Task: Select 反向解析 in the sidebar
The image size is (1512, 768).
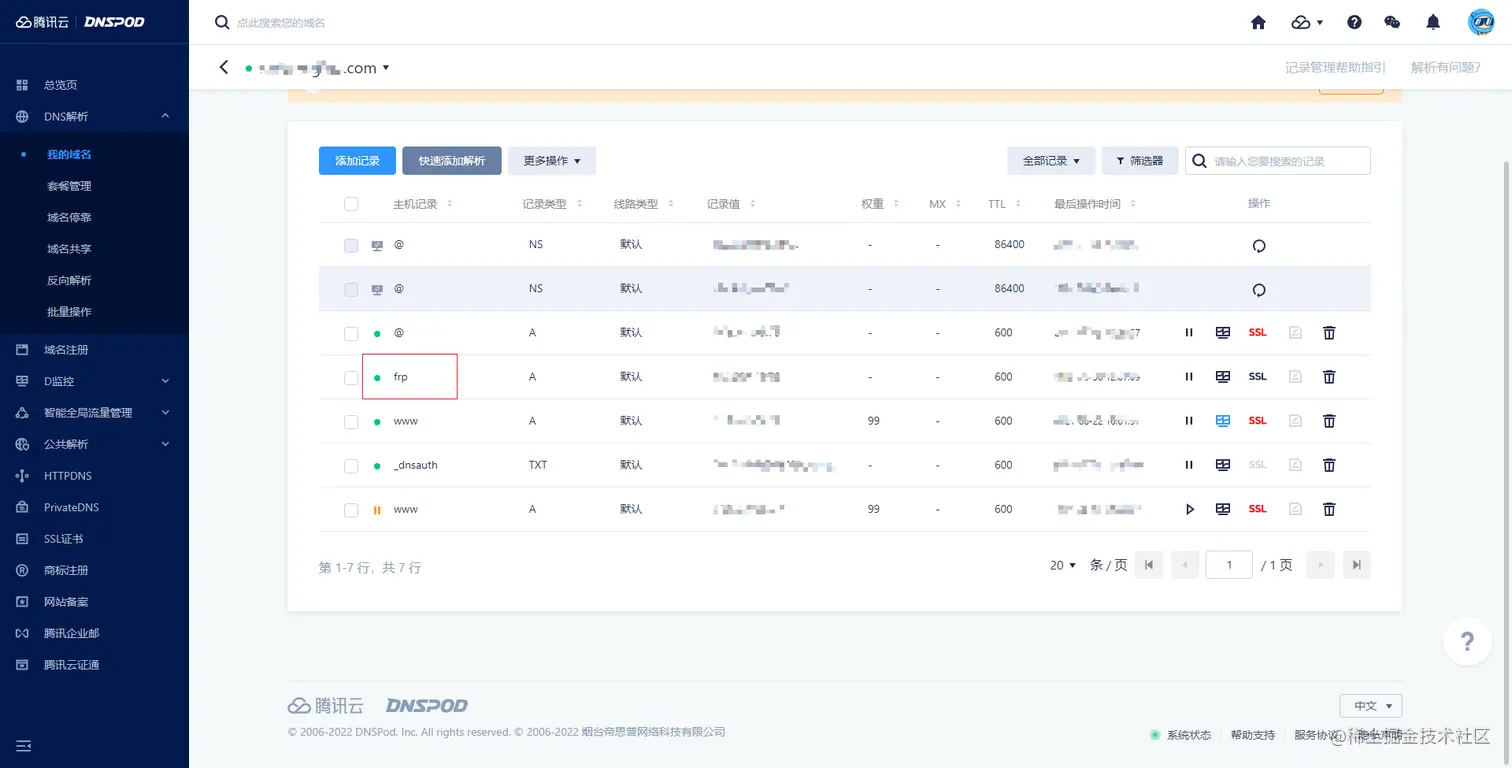Action: pyautogui.click(x=69, y=281)
